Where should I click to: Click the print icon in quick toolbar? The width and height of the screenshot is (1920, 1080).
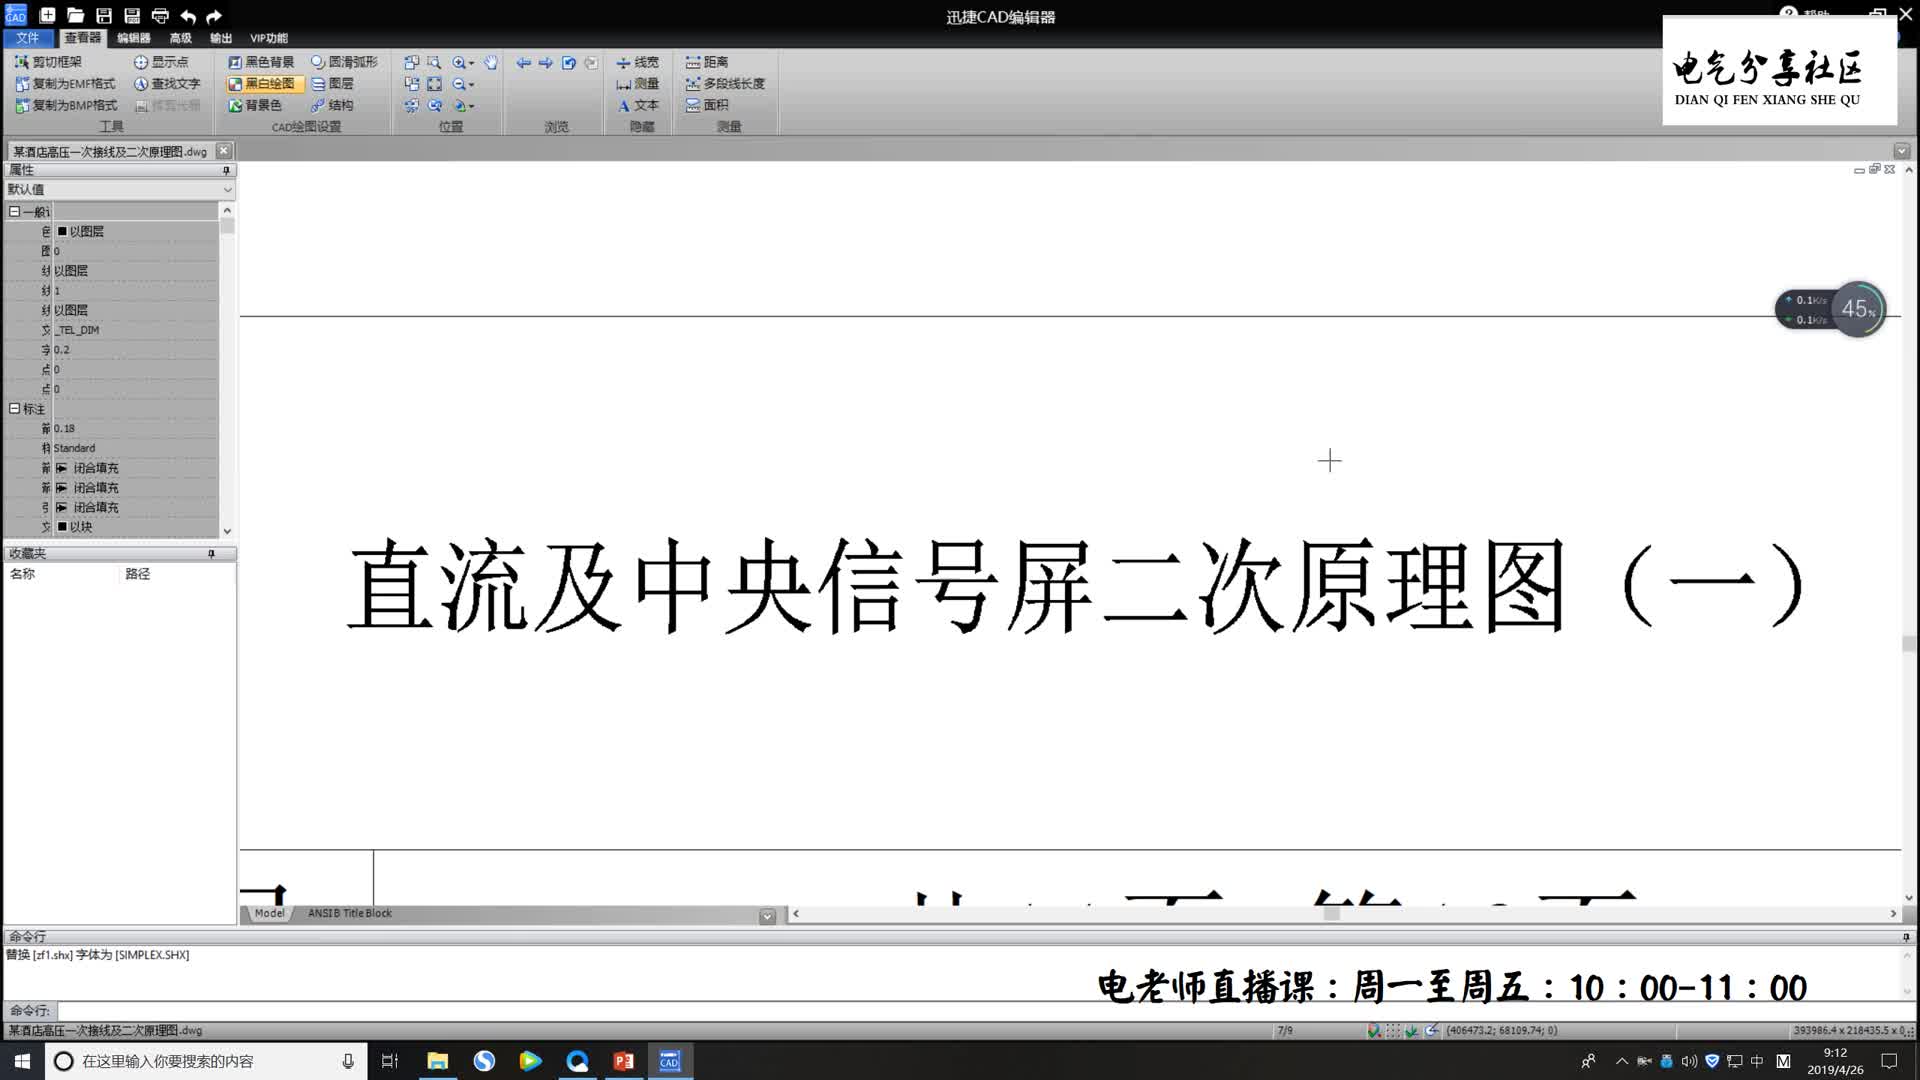pos(160,16)
